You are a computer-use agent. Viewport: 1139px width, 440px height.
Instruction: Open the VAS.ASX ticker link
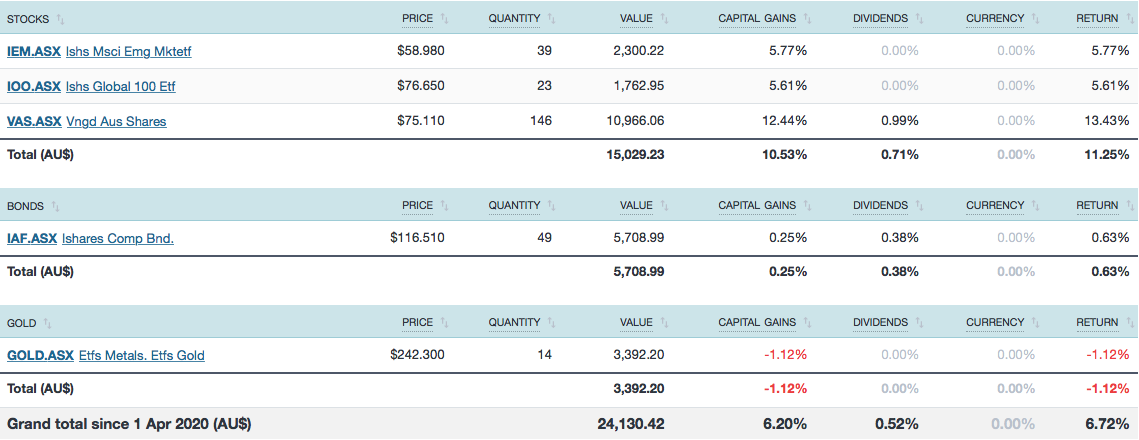point(34,122)
